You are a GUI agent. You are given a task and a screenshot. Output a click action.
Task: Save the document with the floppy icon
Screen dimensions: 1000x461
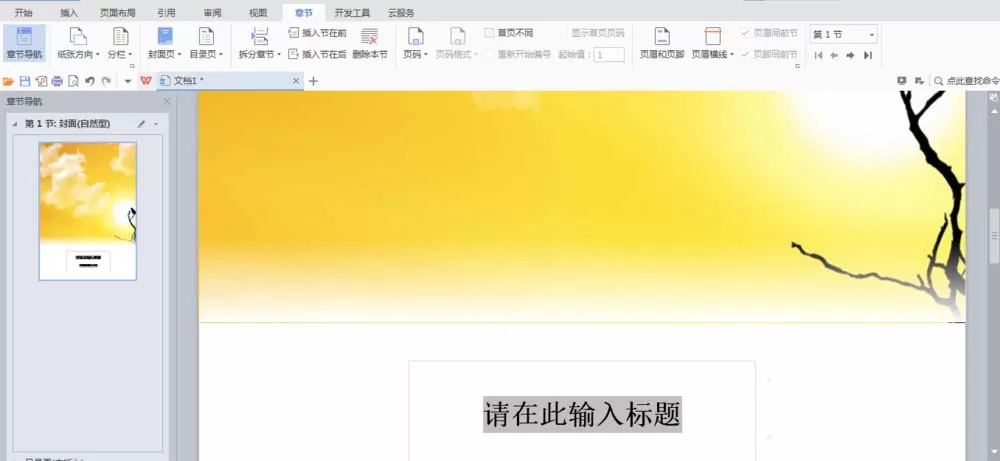pyautogui.click(x=25, y=81)
